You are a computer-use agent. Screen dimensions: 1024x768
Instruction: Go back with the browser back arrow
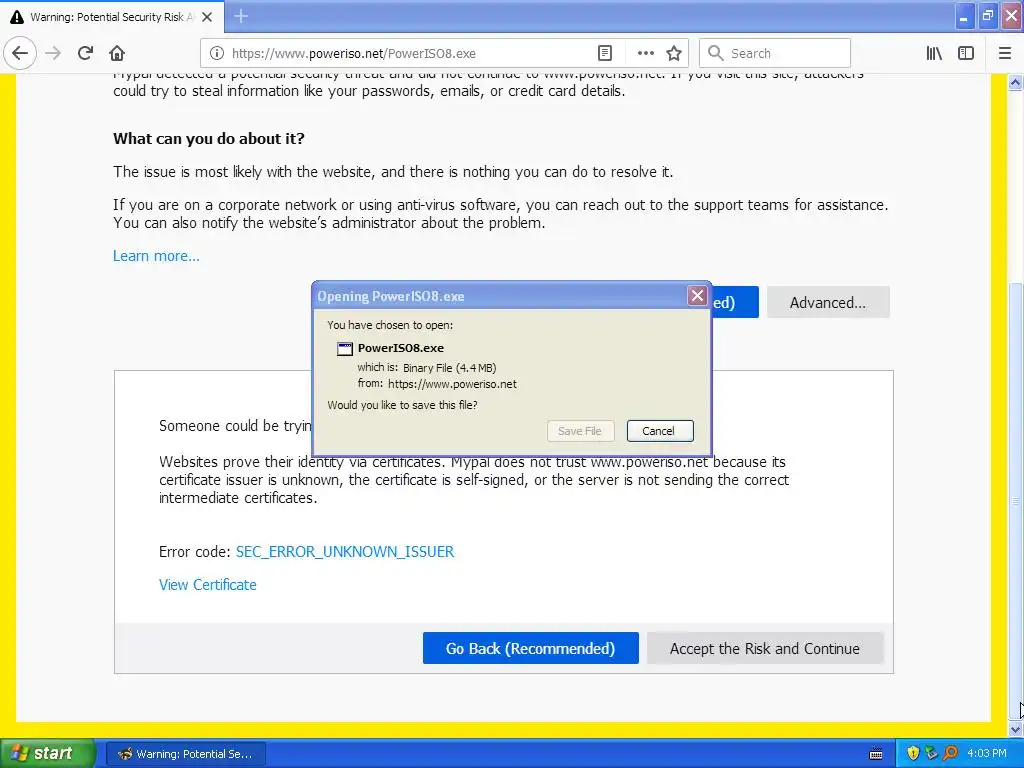click(20, 53)
